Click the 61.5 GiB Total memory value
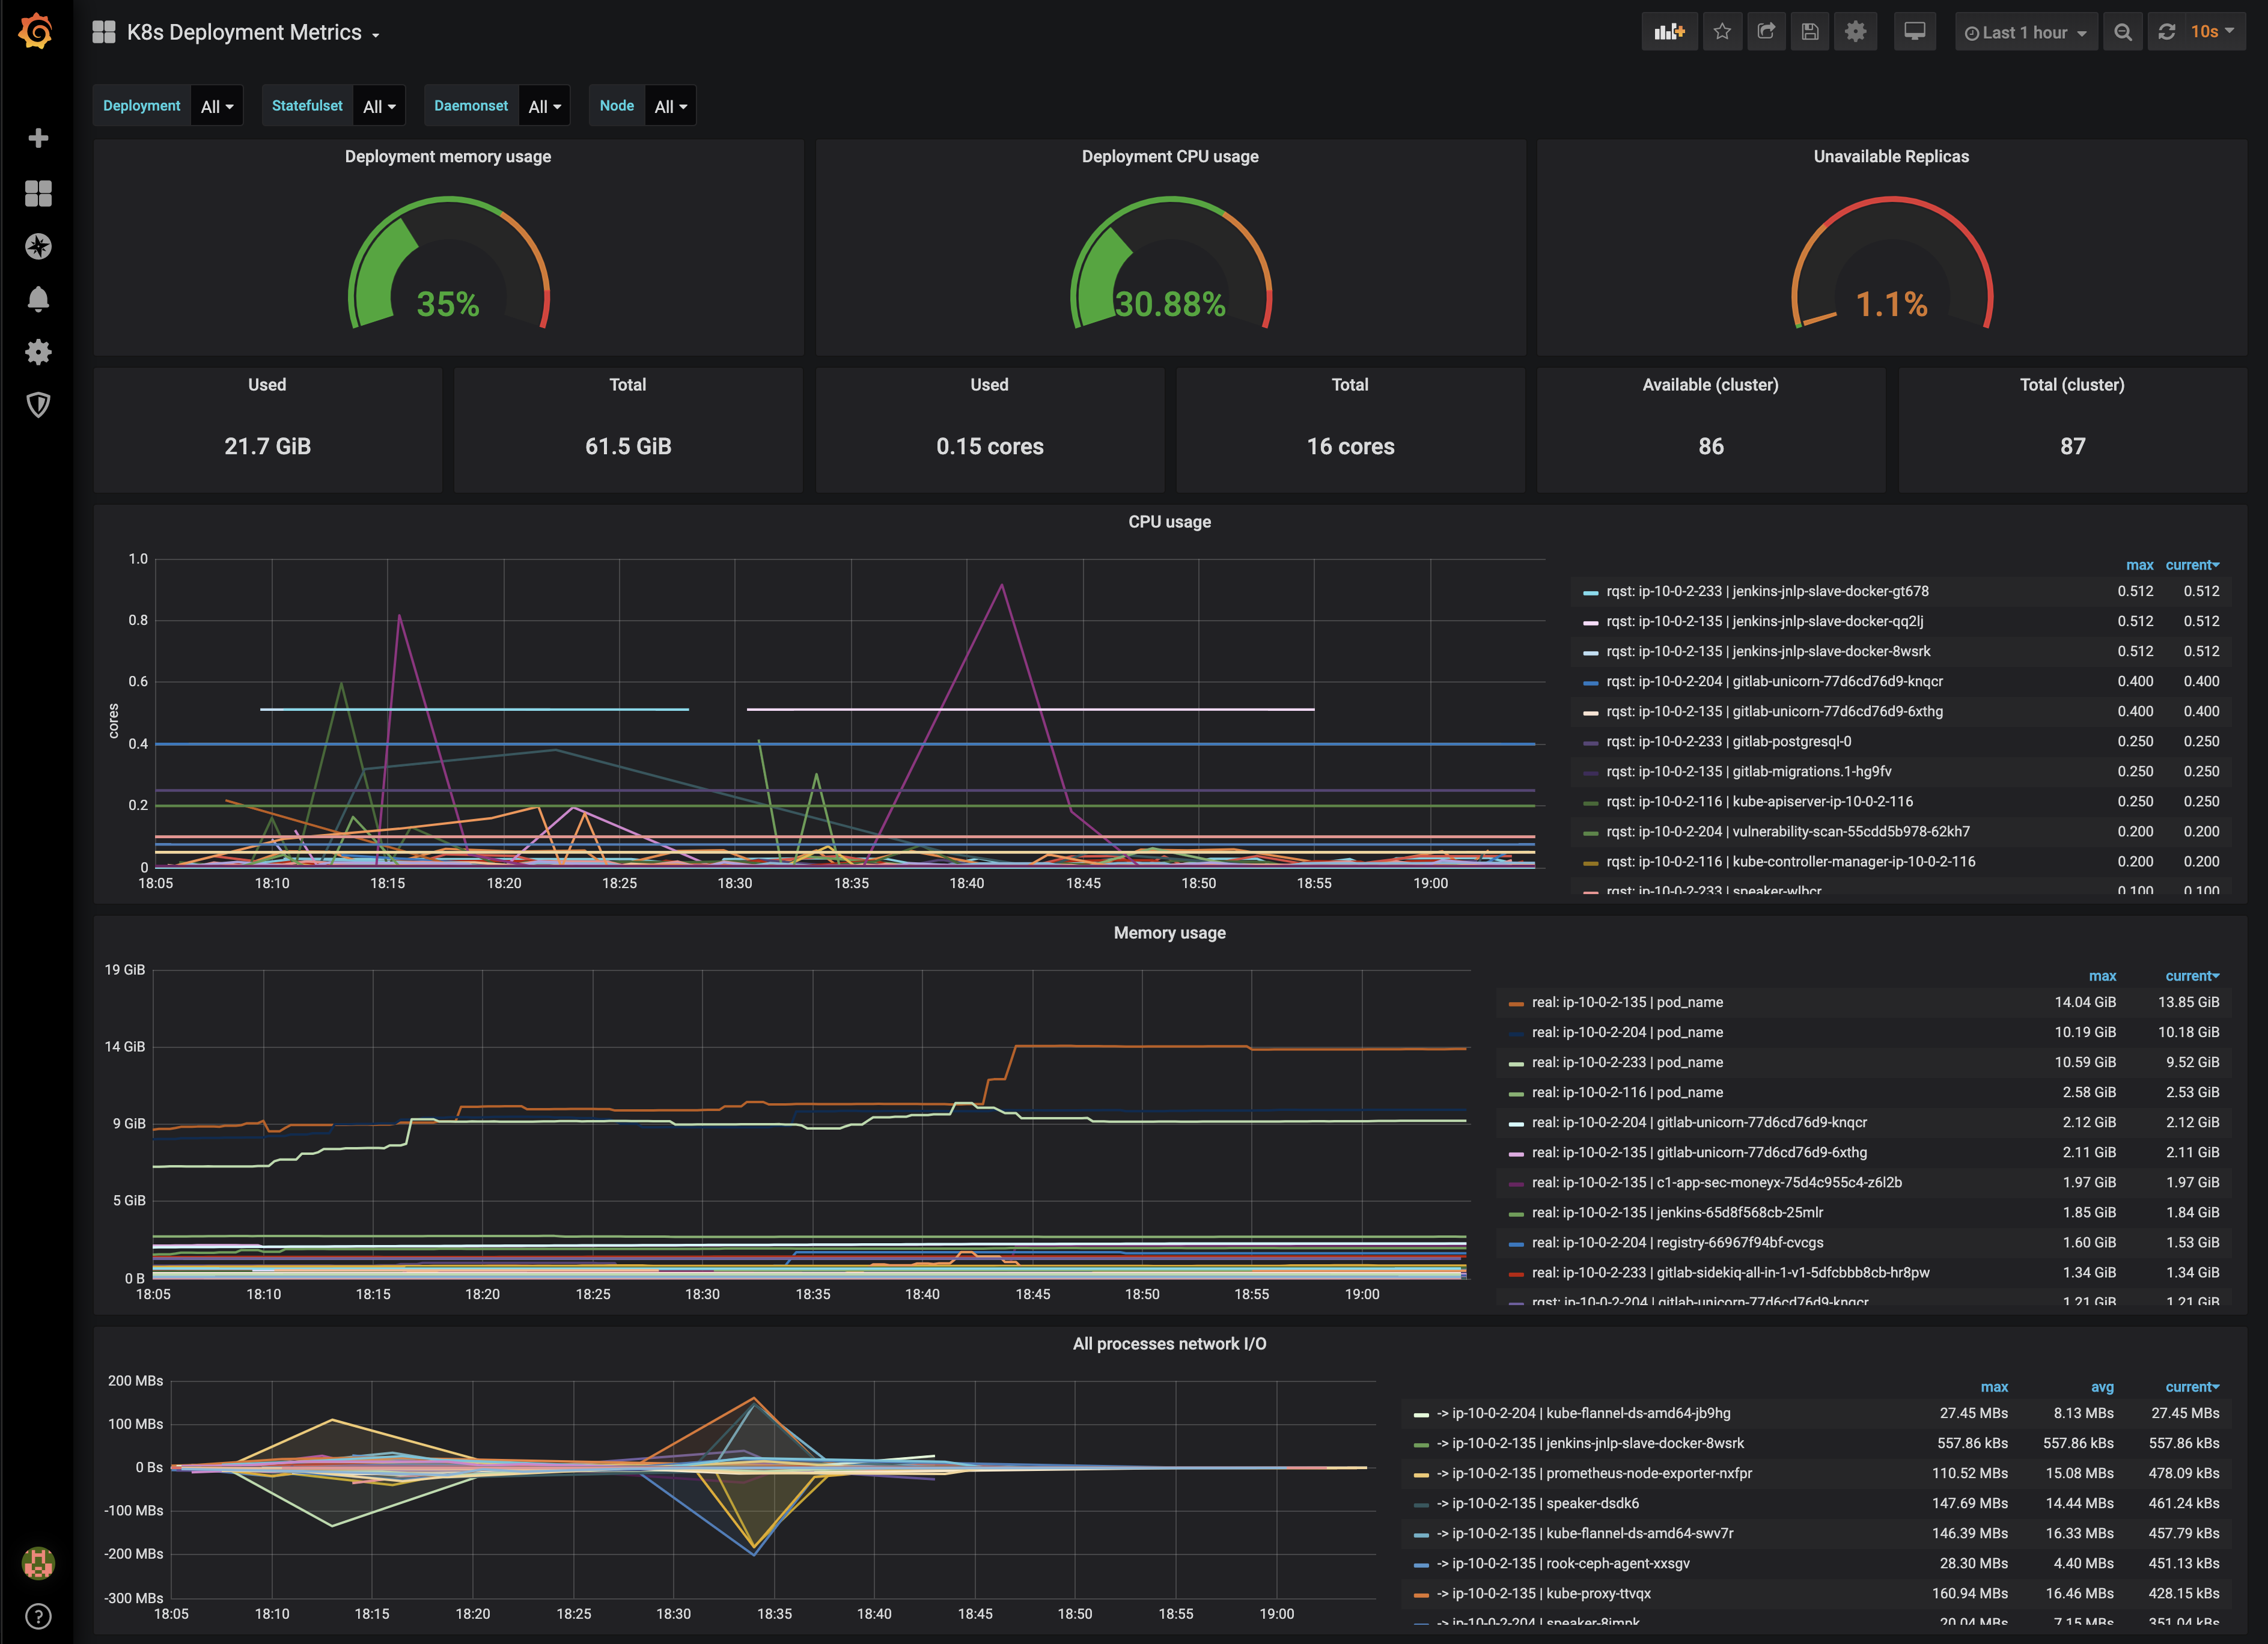The image size is (2268, 1644). pyautogui.click(x=628, y=446)
